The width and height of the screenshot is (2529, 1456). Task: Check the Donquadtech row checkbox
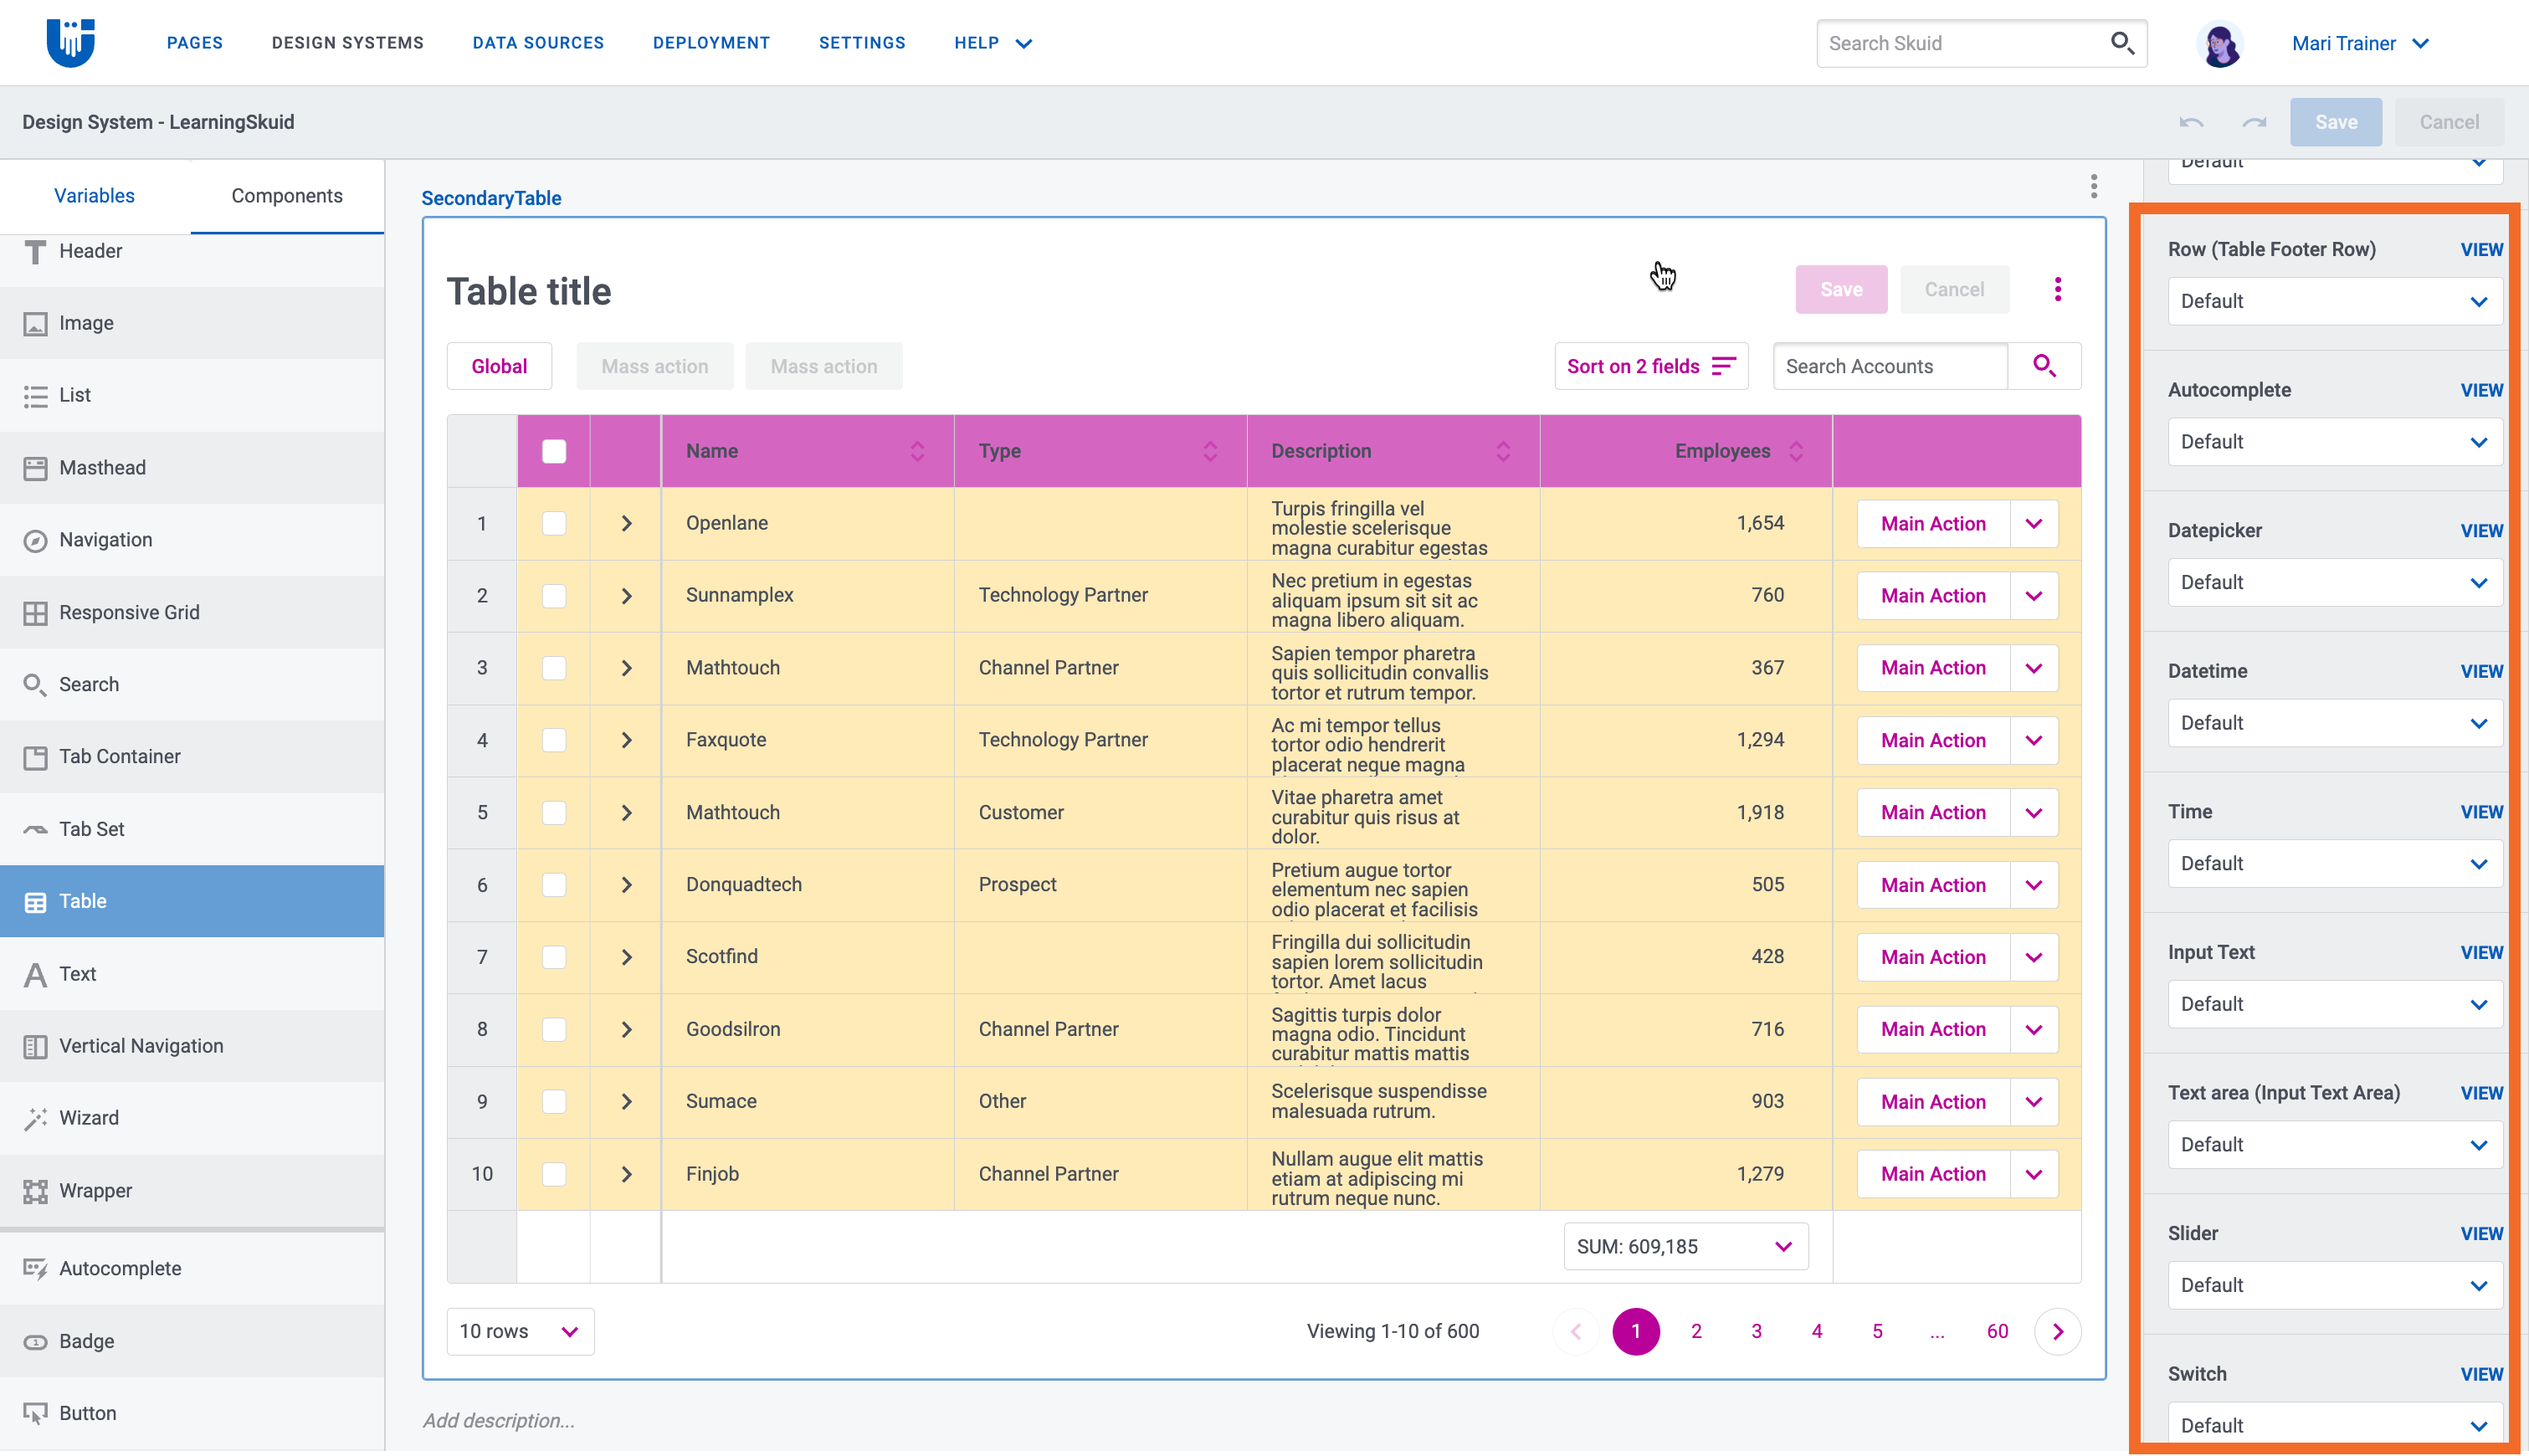pos(554,885)
